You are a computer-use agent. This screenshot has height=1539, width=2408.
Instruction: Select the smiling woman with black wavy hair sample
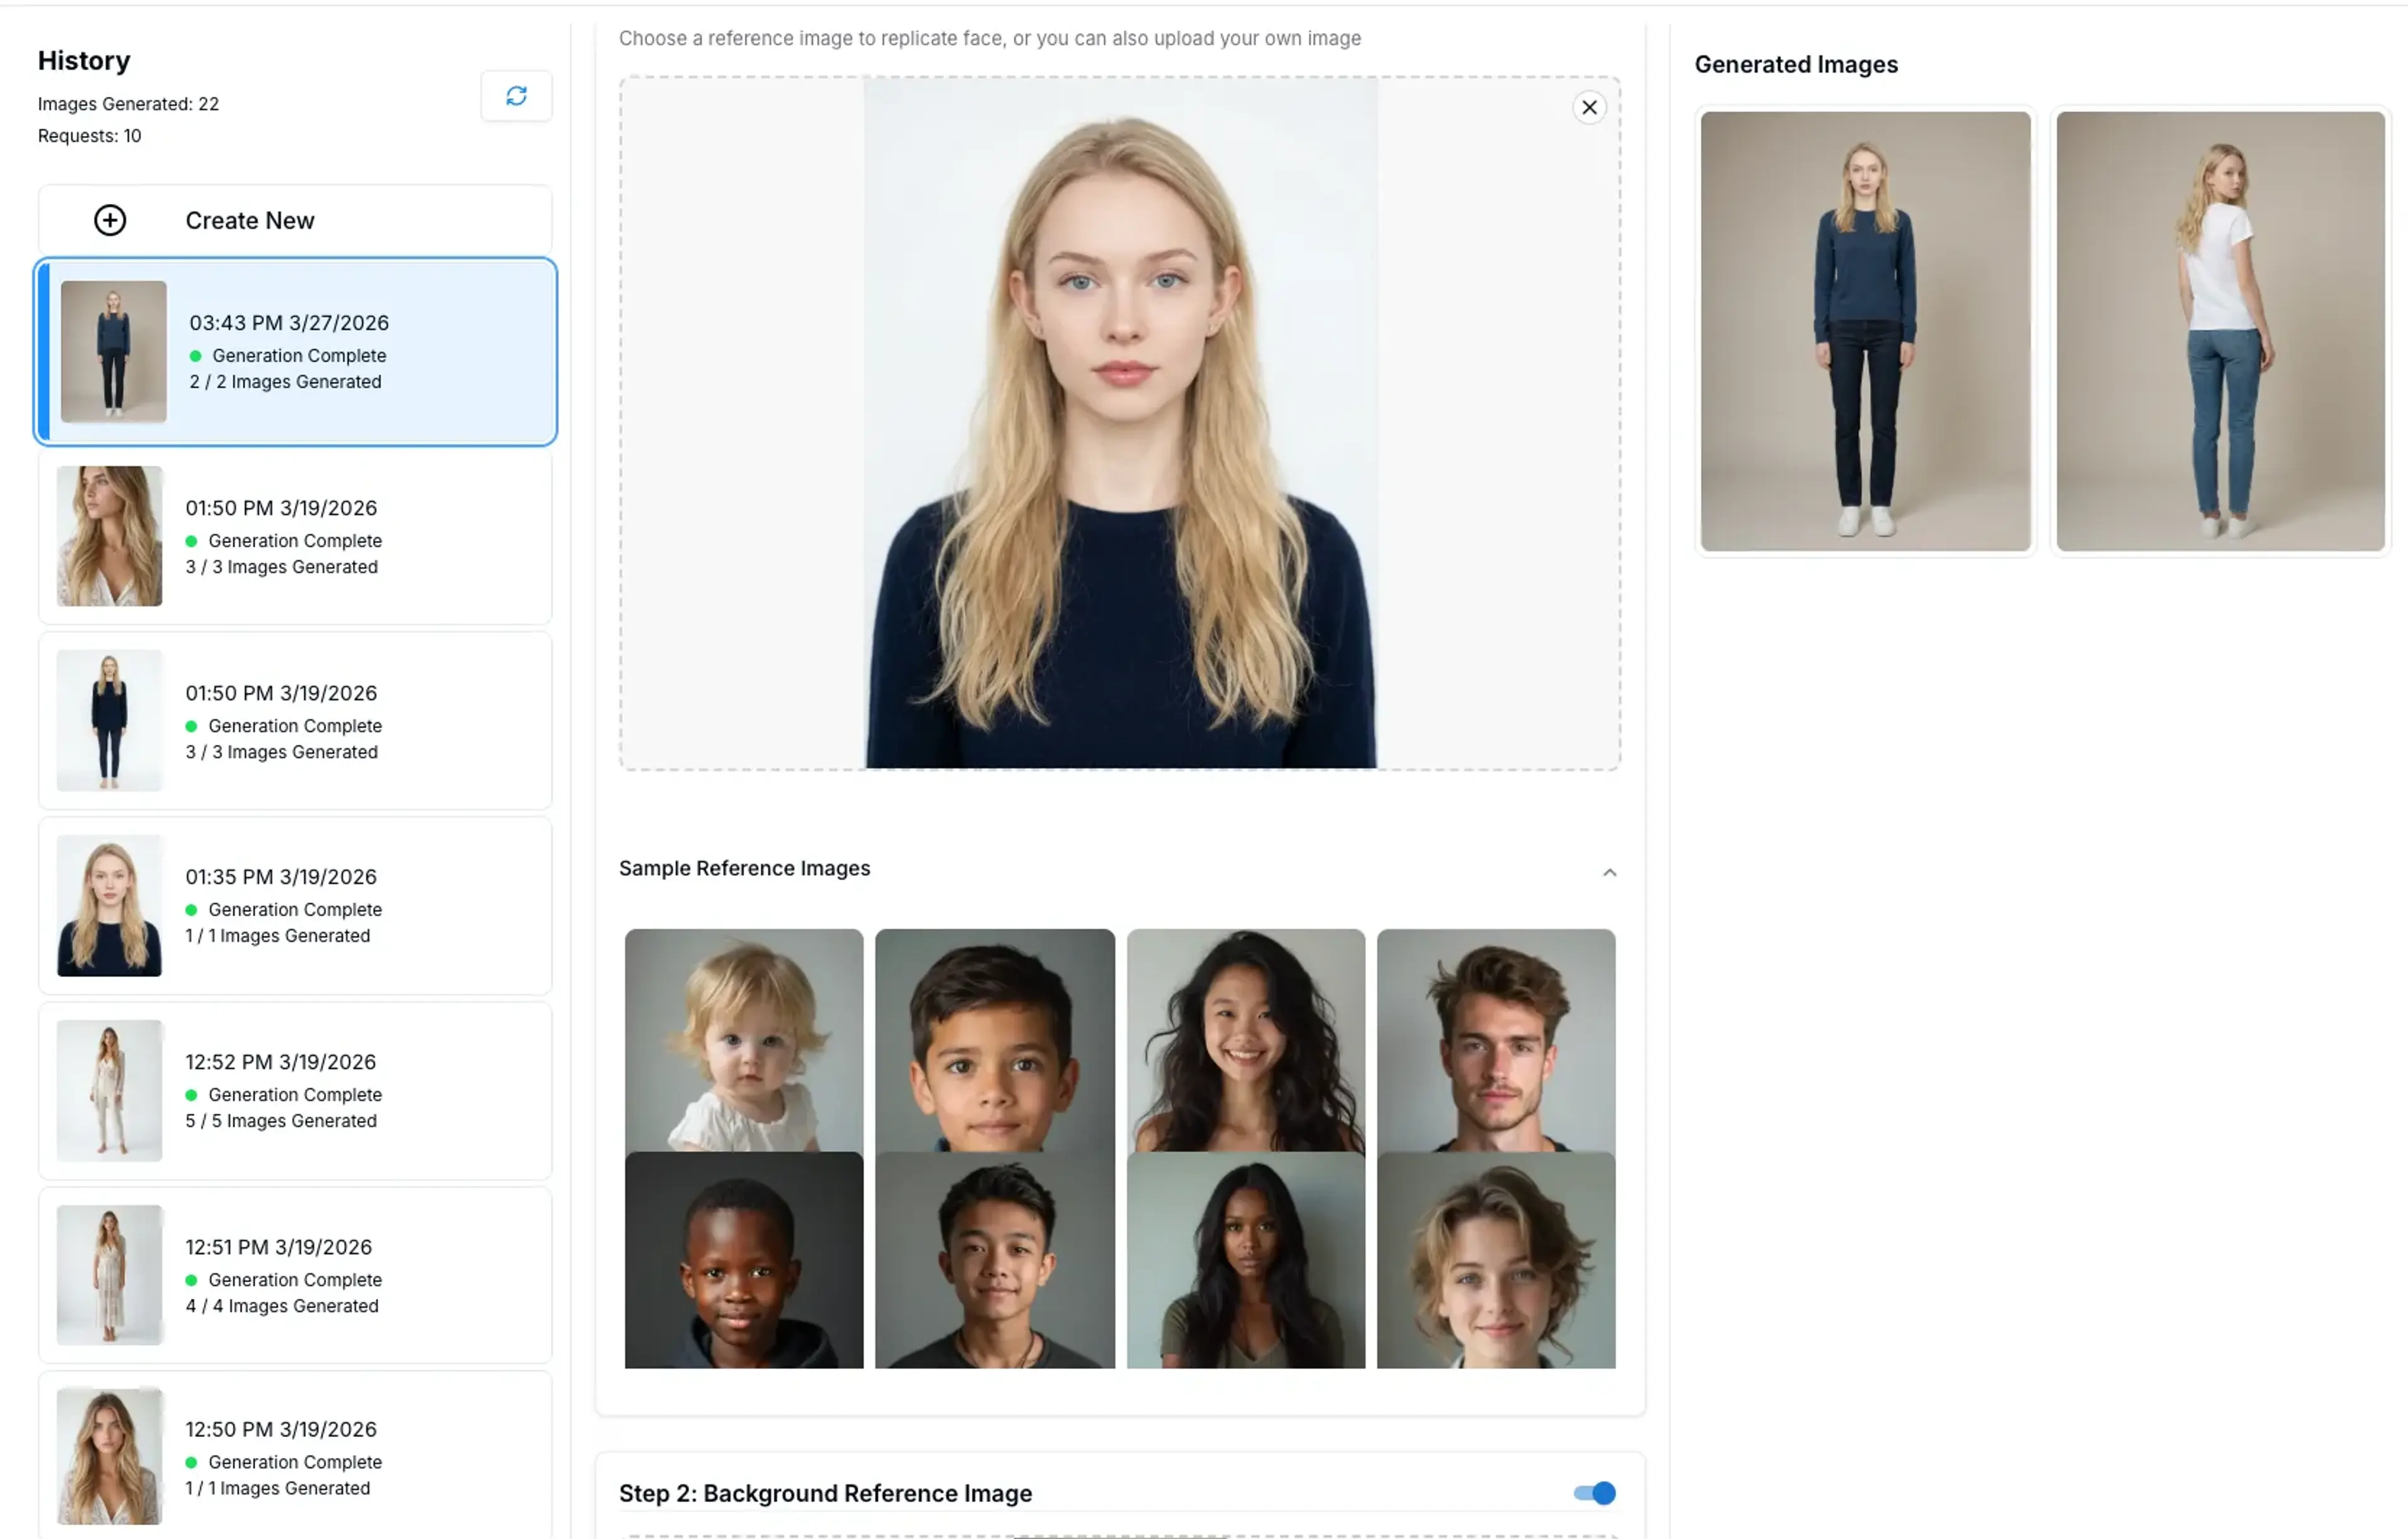[x=1245, y=1040]
